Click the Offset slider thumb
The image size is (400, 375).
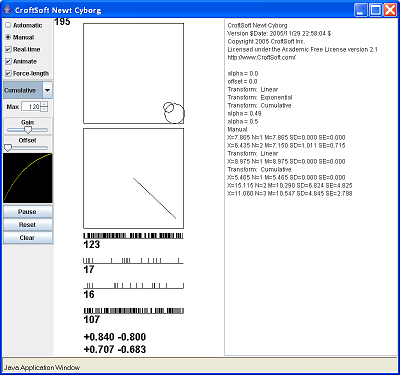click(x=8, y=148)
